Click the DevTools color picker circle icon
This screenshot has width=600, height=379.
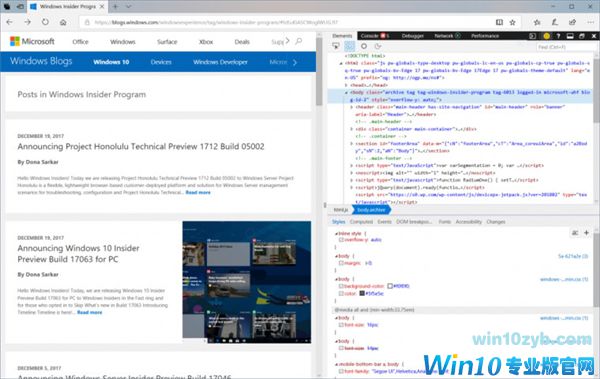pyautogui.click(x=364, y=46)
